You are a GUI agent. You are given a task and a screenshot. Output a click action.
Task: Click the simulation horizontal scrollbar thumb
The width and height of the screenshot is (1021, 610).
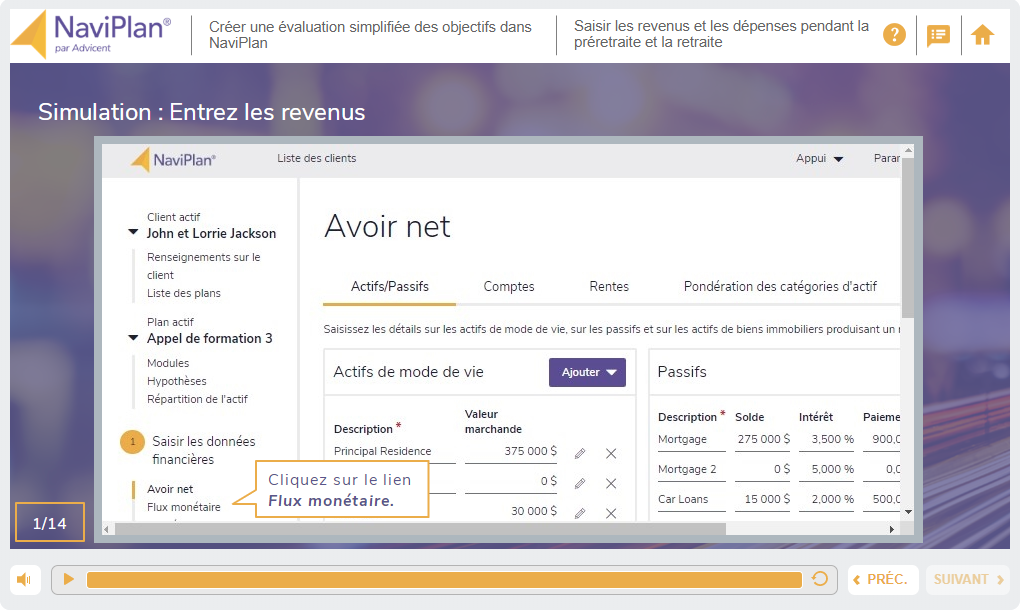point(420,529)
